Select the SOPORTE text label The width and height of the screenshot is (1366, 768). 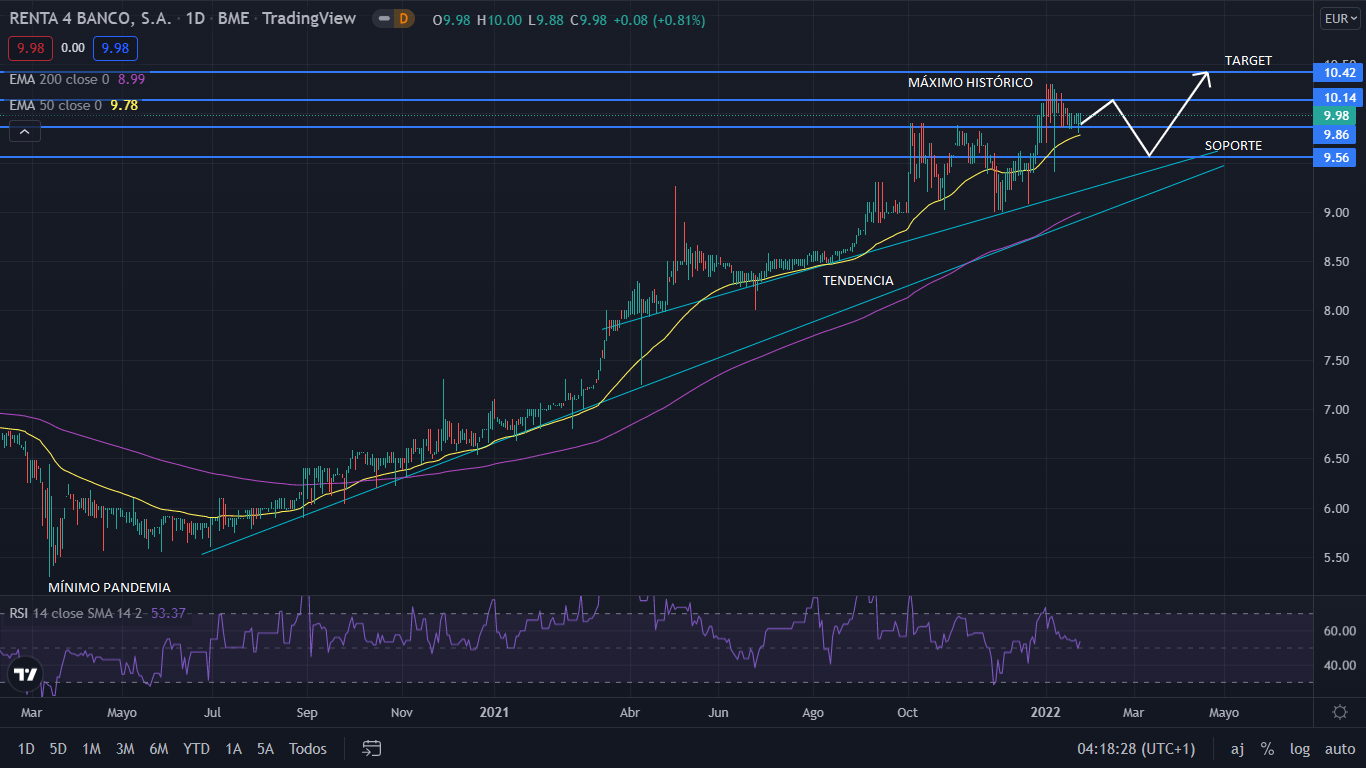(1233, 146)
